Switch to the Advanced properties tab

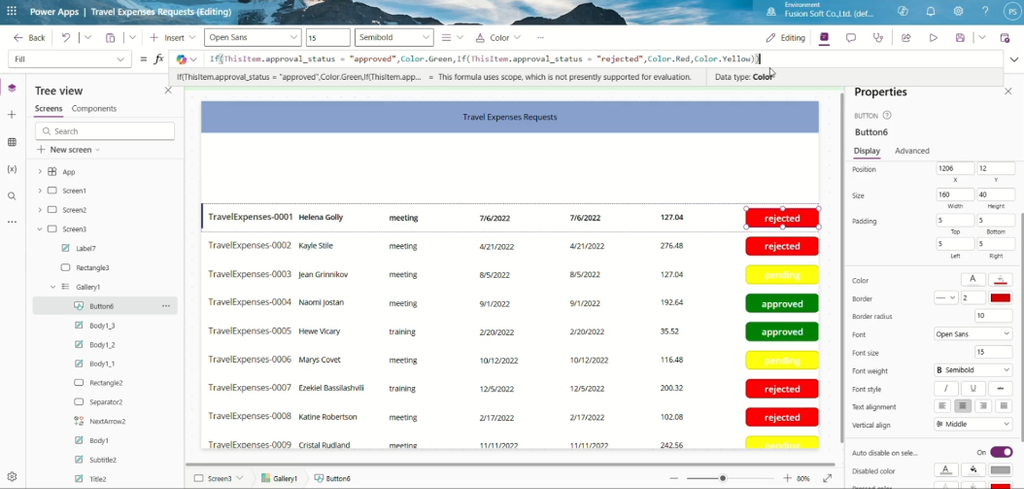click(912, 151)
